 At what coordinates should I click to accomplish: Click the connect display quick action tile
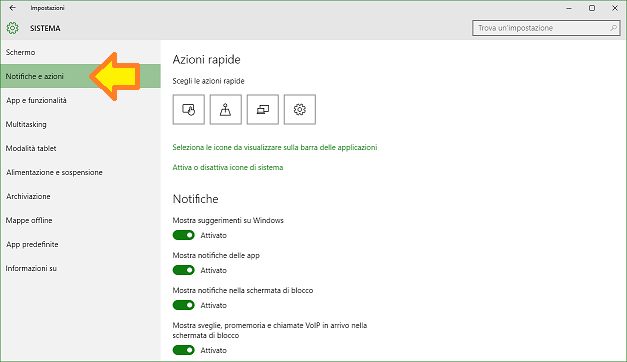tap(263, 110)
